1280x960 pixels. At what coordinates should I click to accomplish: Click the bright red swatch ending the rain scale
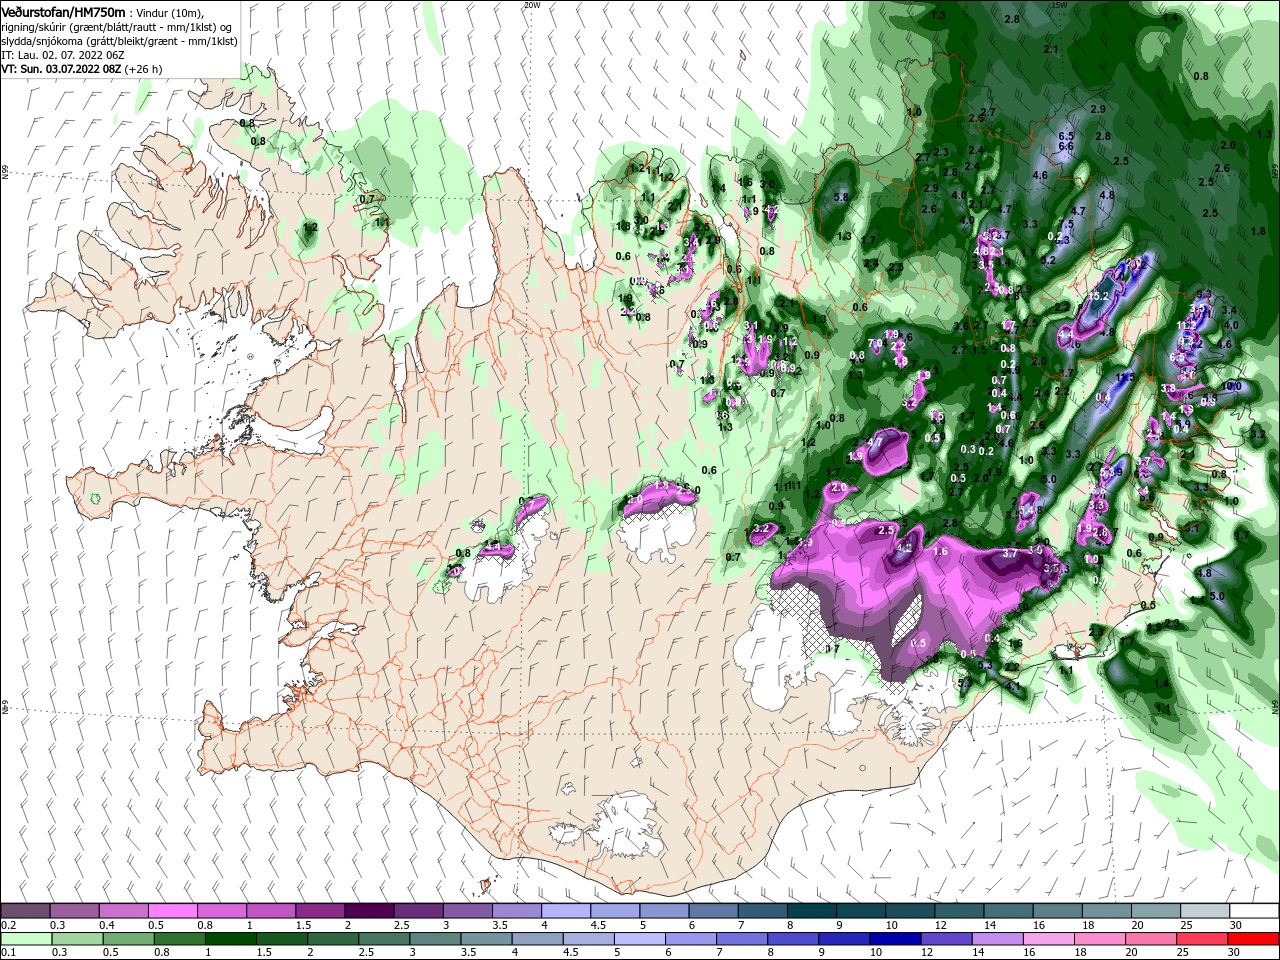(1254, 939)
